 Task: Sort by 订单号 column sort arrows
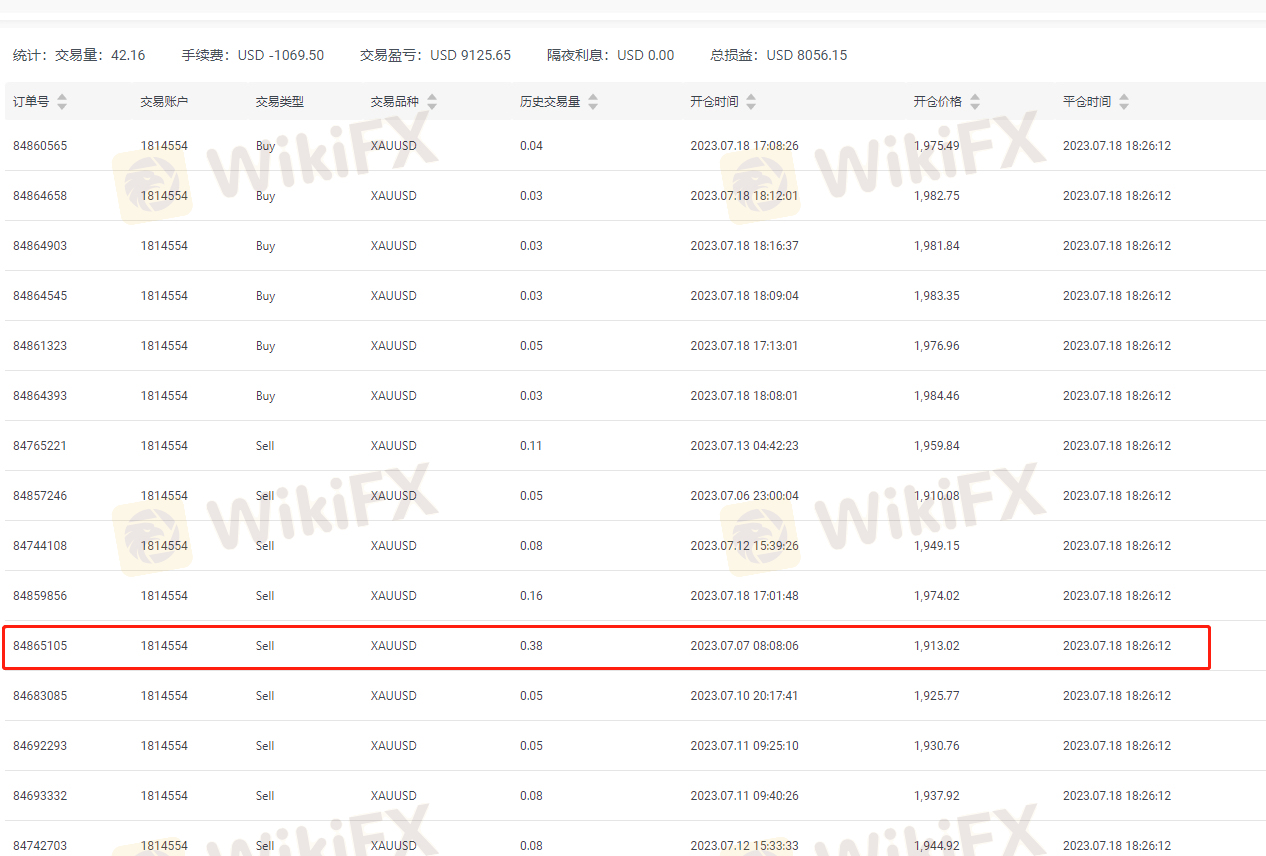click(x=62, y=102)
